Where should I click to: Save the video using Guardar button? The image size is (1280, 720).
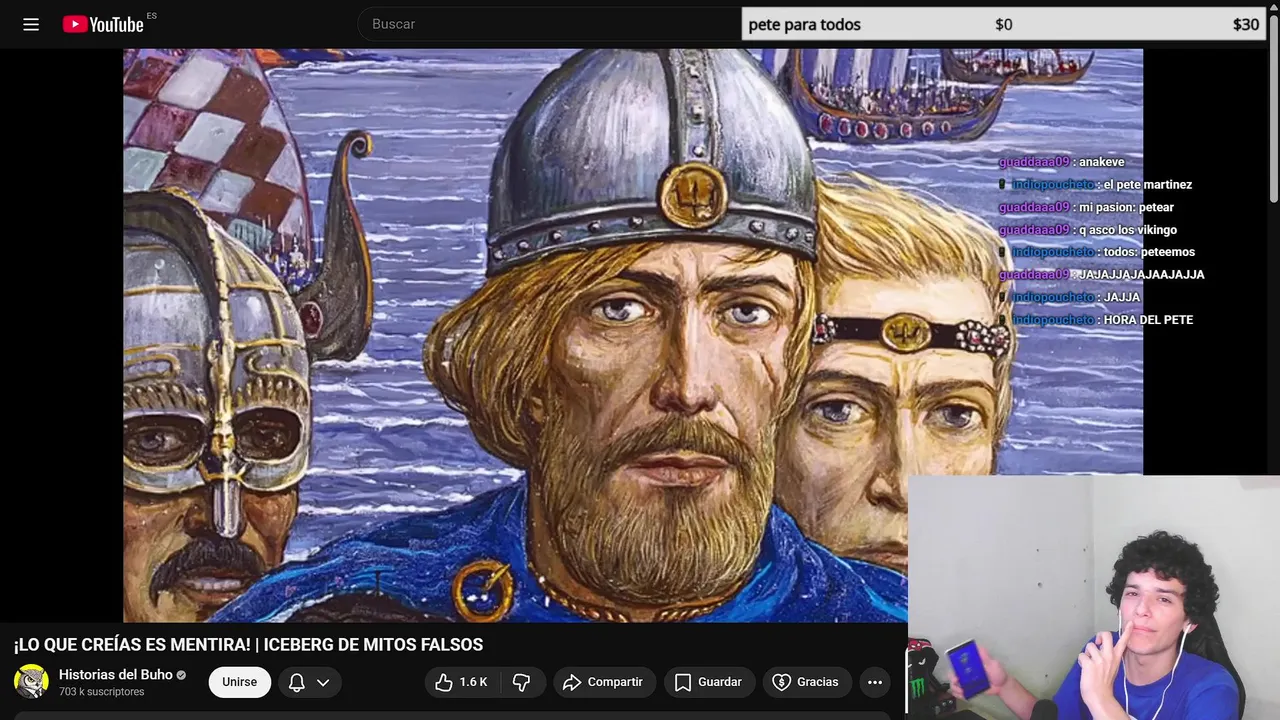click(709, 682)
